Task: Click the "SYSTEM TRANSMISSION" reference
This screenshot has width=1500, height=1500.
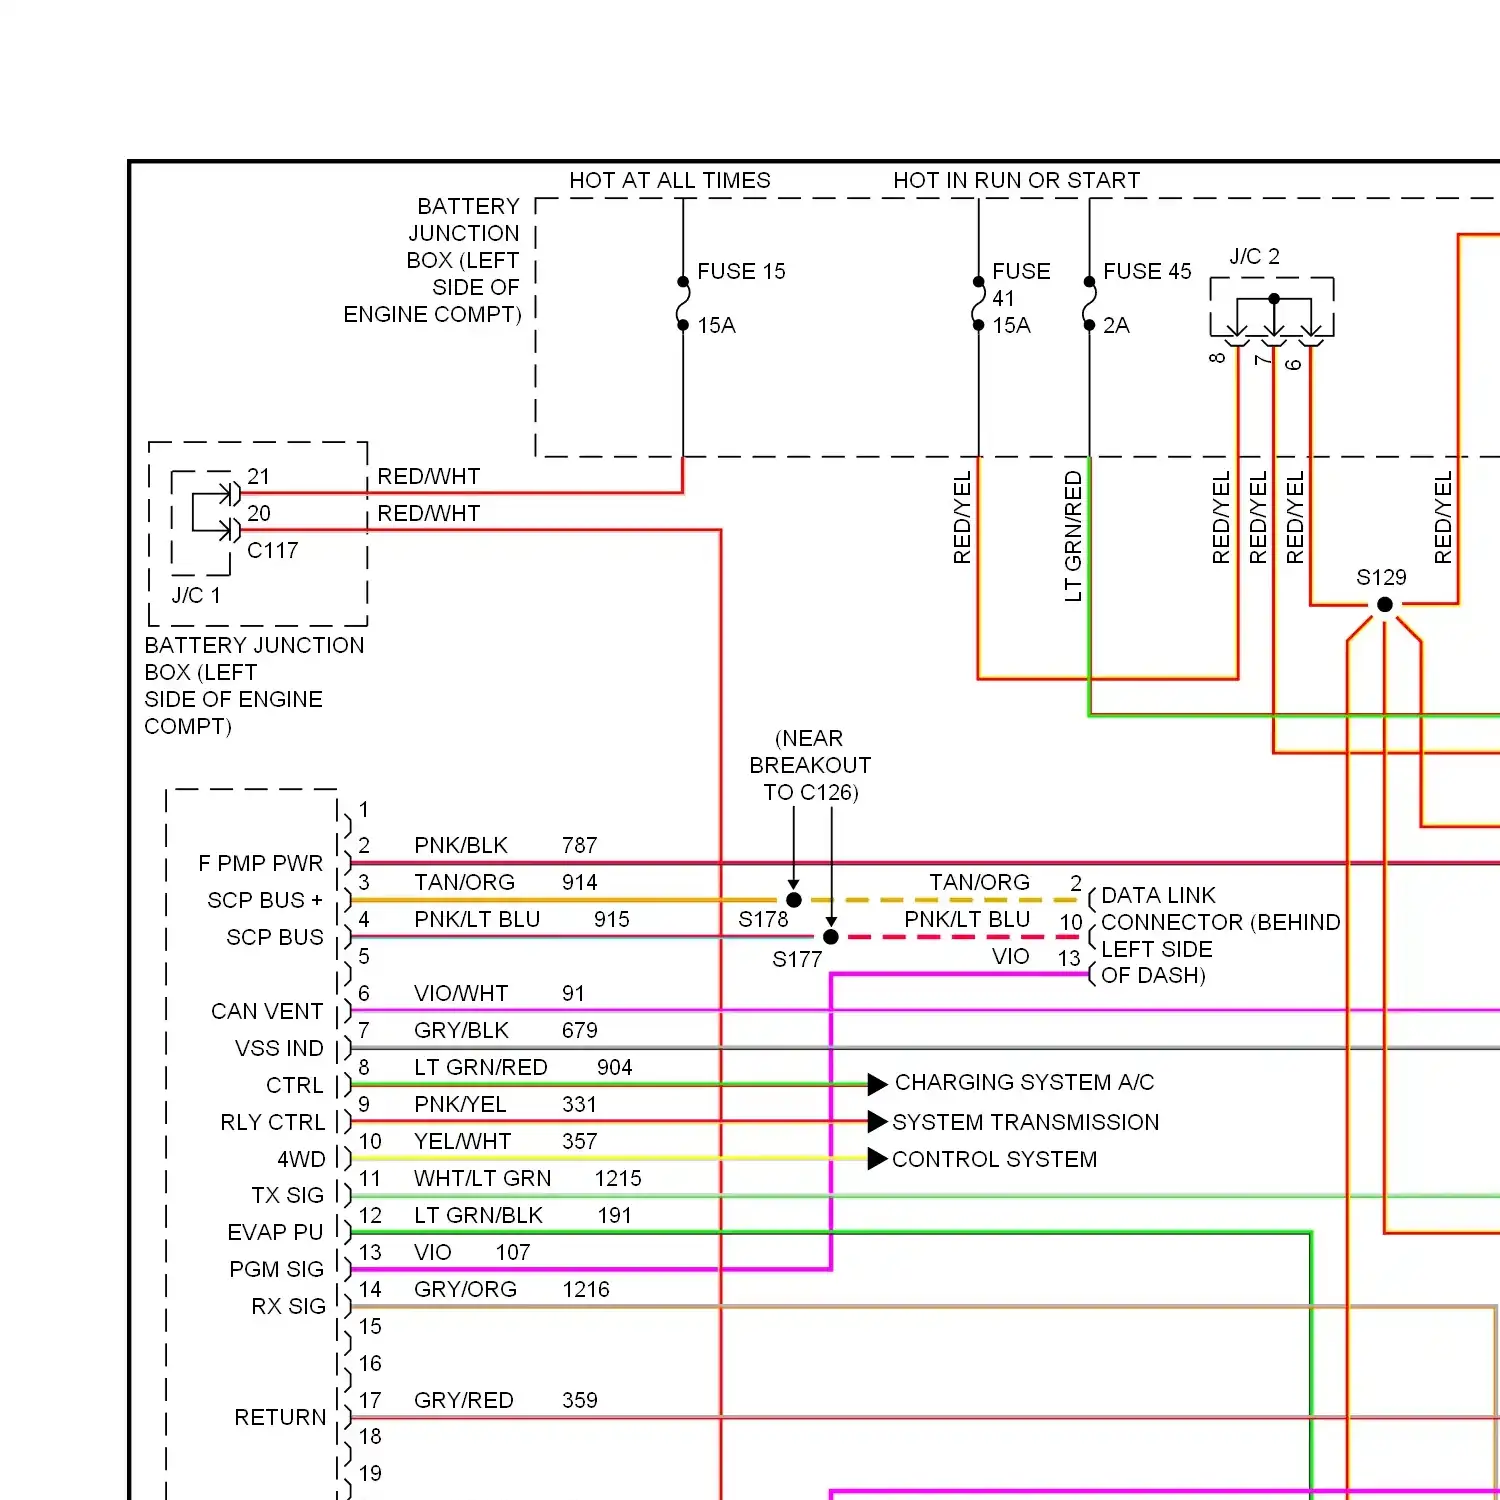Action: tap(1026, 1122)
